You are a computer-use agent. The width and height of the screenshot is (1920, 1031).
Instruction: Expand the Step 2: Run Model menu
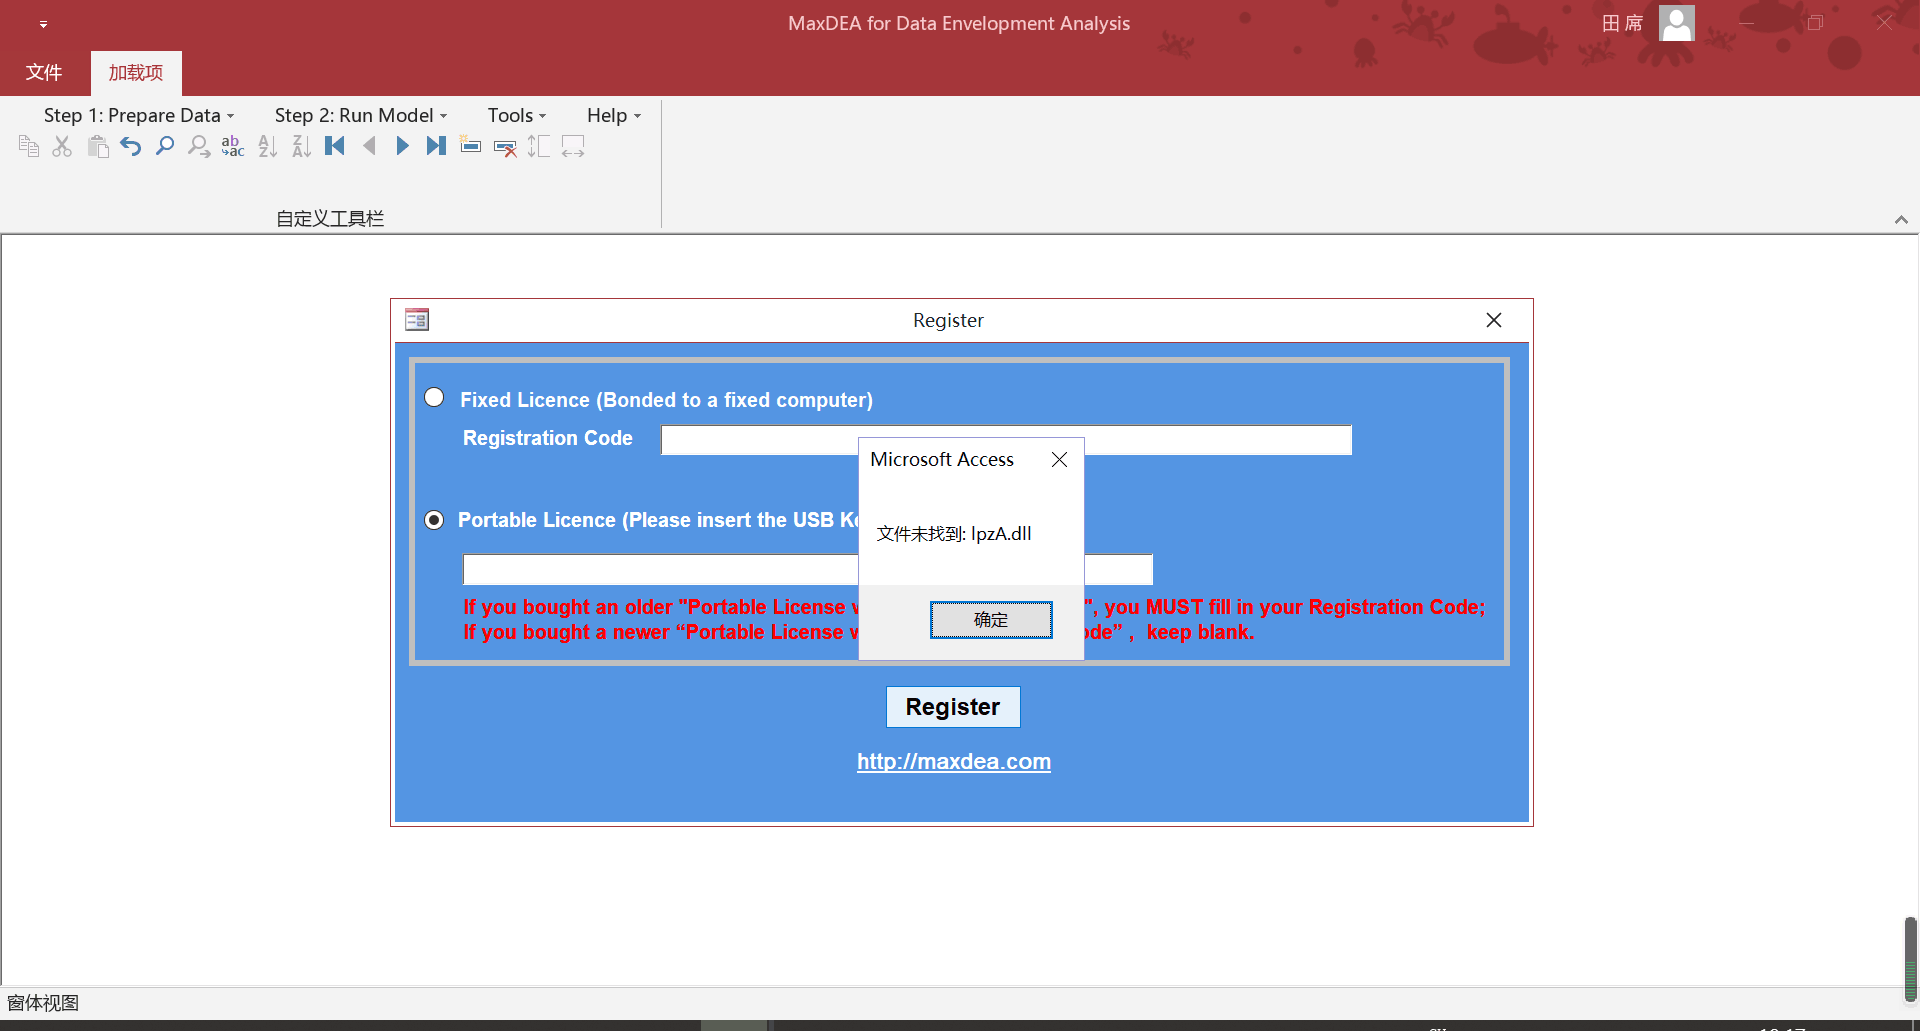[361, 116]
